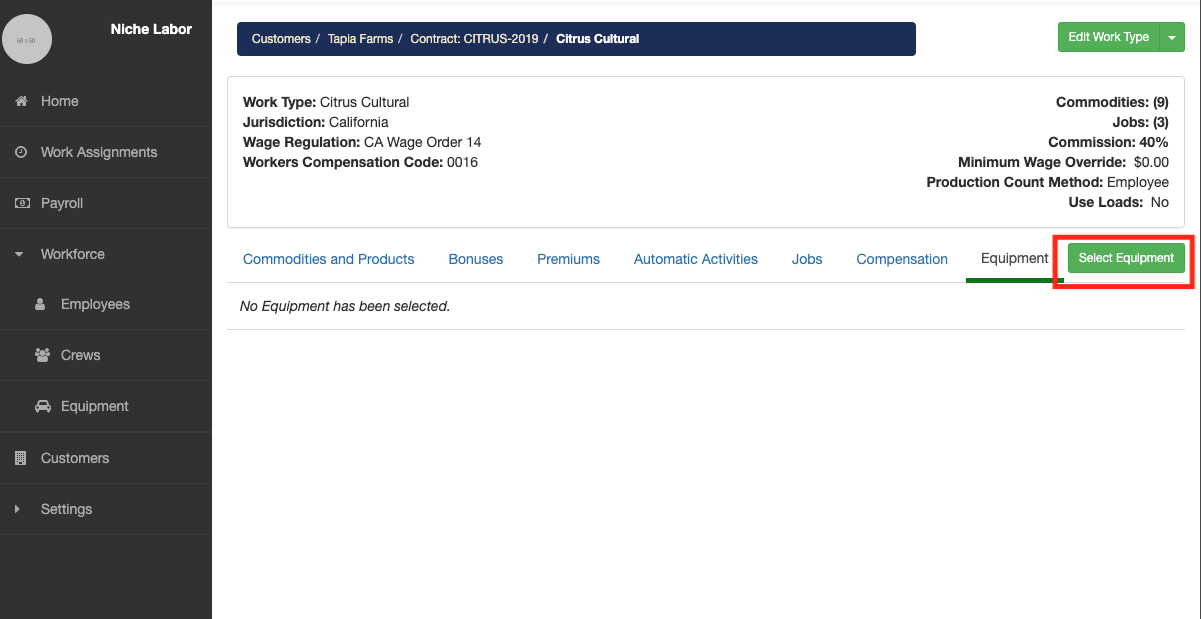Image resolution: width=1201 pixels, height=619 pixels.
Task: Click the Payroll icon in the sidebar
Action: [20, 203]
